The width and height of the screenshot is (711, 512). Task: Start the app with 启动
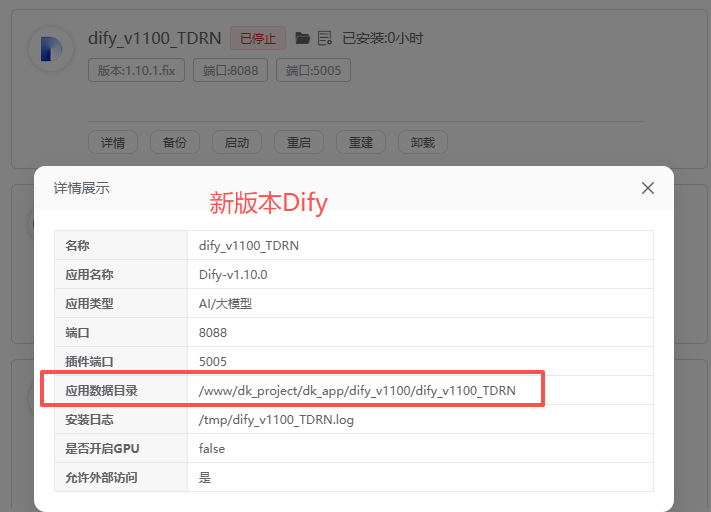pos(237,143)
